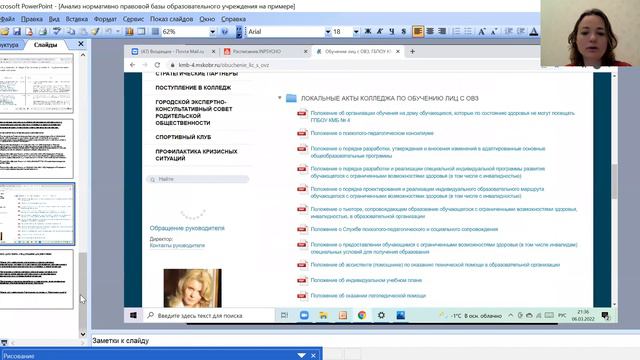Open PowerPoint Help with the question mark icon
The height and width of the screenshot is (360, 640).
click(224, 31)
